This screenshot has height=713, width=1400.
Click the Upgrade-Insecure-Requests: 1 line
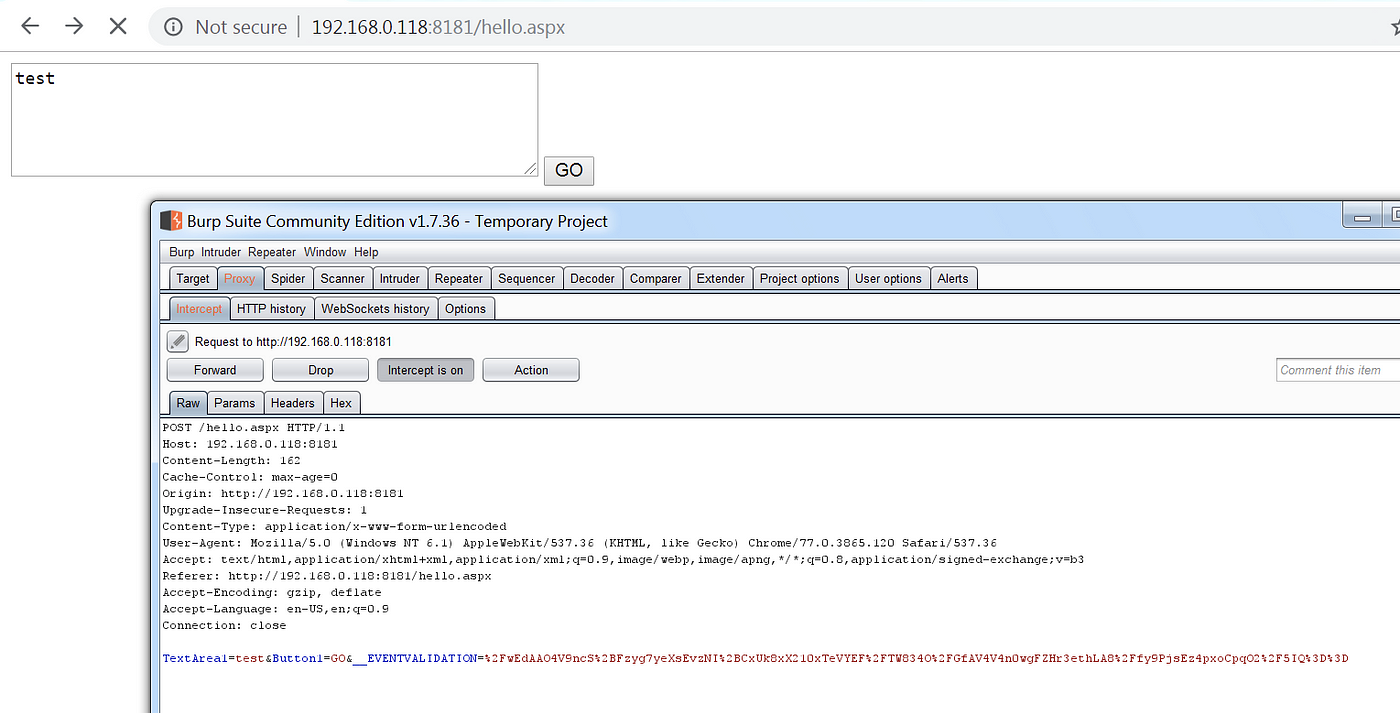pos(264,510)
